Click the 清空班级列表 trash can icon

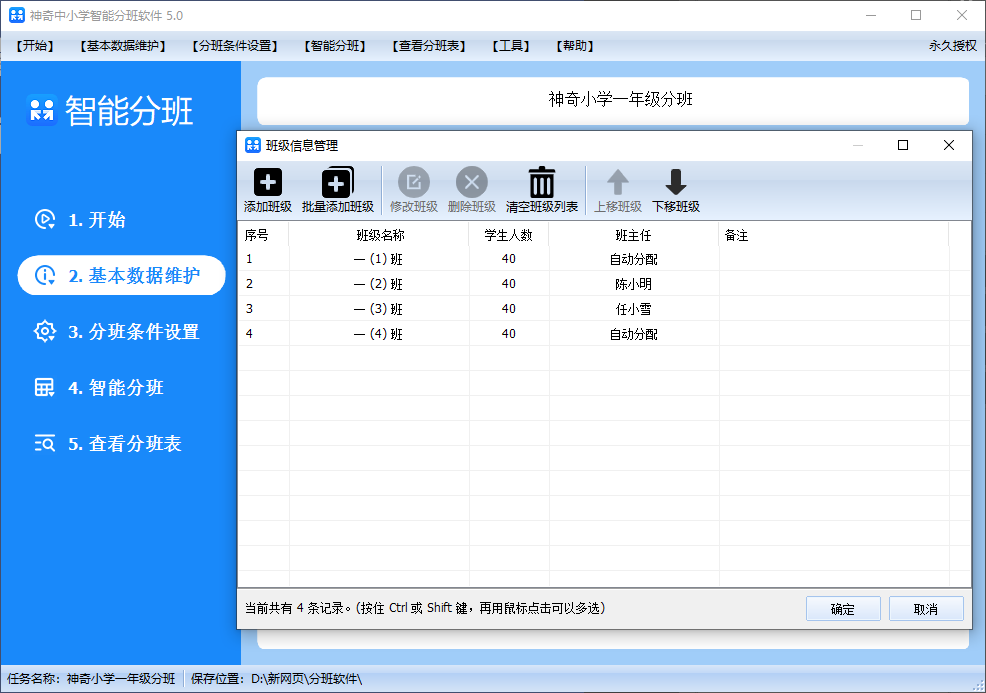[542, 183]
